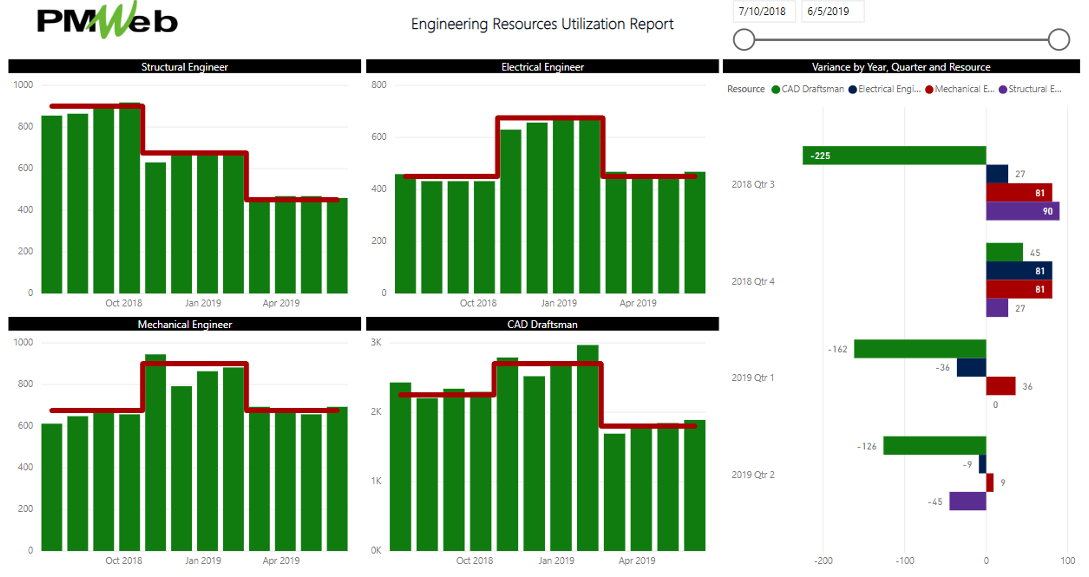Click the navy 27 bar in 2018 Qtr 3

pos(997,174)
